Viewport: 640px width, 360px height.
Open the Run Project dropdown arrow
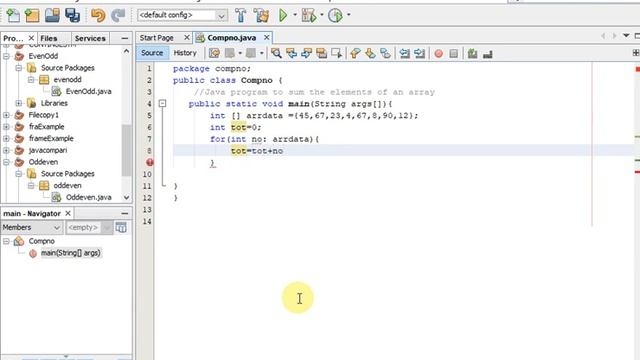click(x=295, y=15)
